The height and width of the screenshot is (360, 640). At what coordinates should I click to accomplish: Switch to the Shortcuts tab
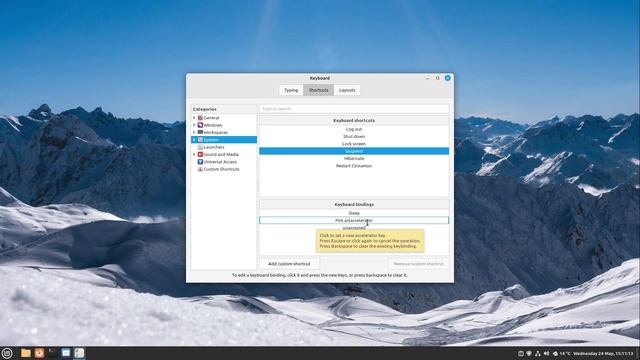[318, 90]
